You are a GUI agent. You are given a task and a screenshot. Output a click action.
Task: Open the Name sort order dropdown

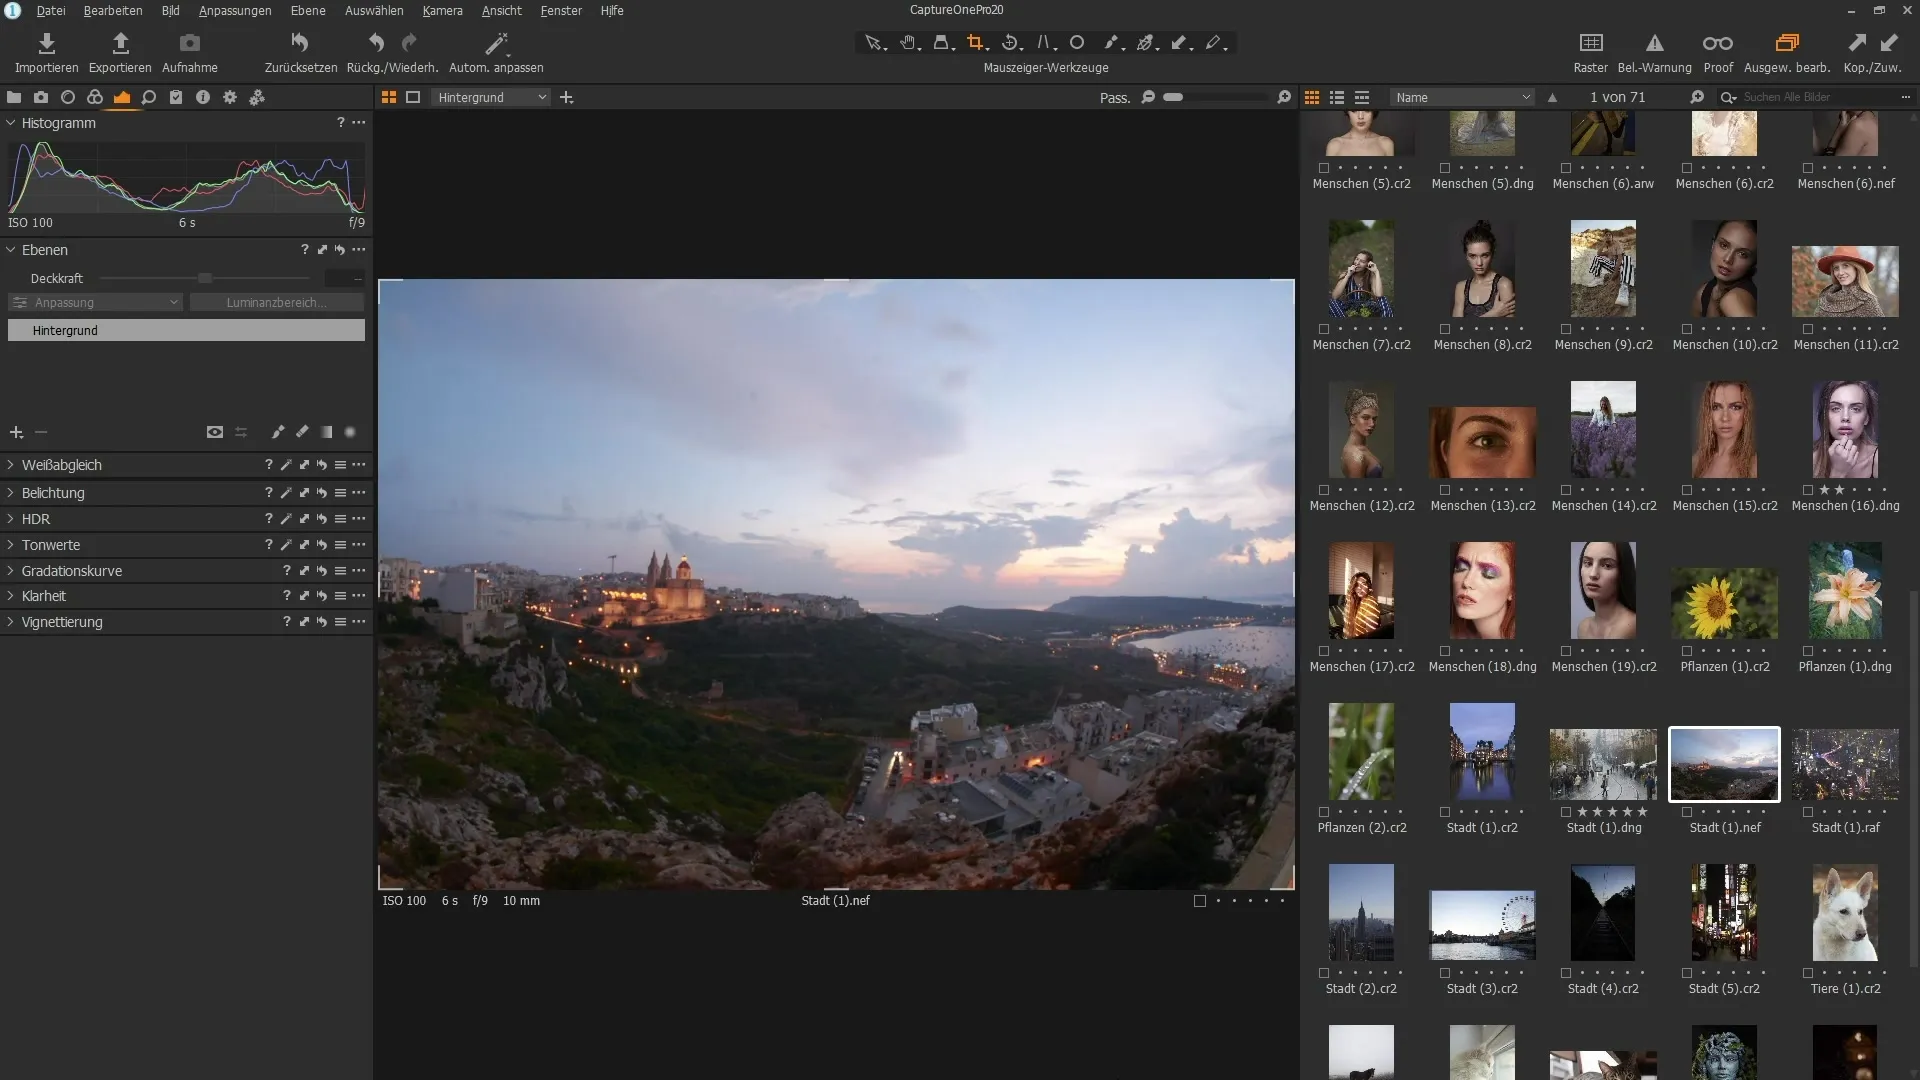click(1462, 97)
